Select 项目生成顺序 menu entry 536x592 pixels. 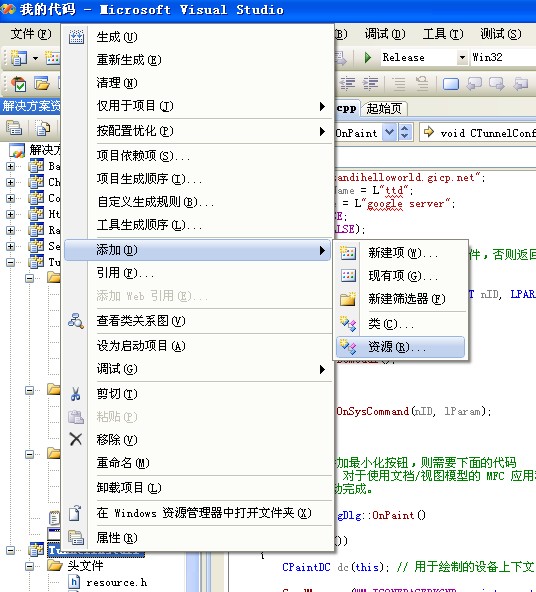198,179
